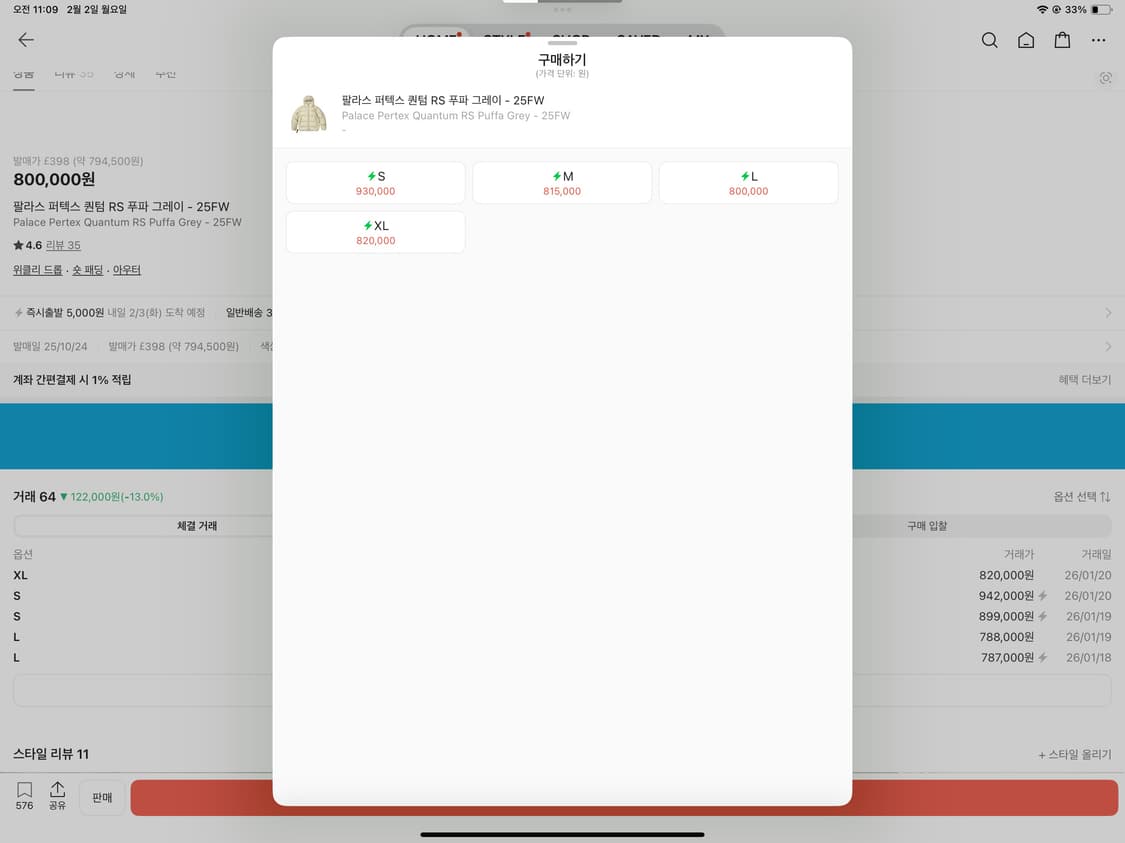This screenshot has height=843, width=1125.
Task: Switch to the 상품 tab
Action: pyautogui.click(x=23, y=73)
